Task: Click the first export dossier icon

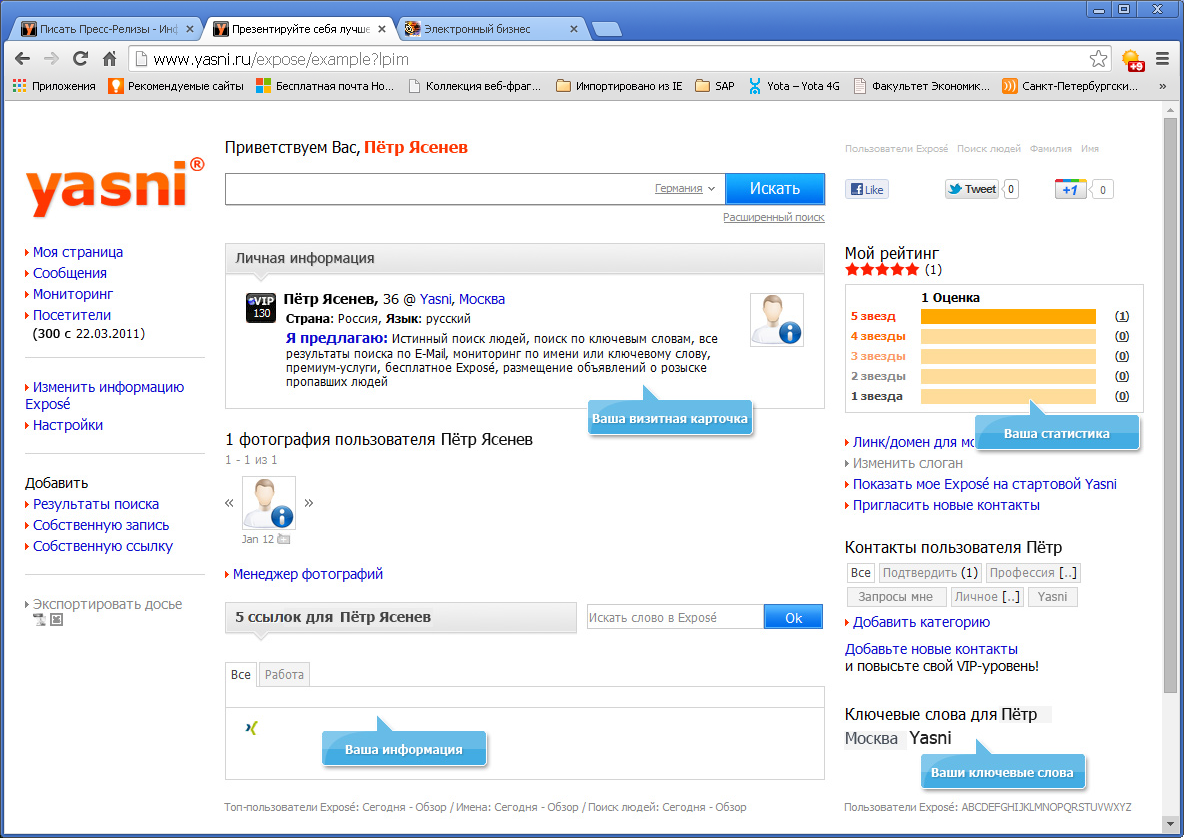Action: pyautogui.click(x=40, y=620)
